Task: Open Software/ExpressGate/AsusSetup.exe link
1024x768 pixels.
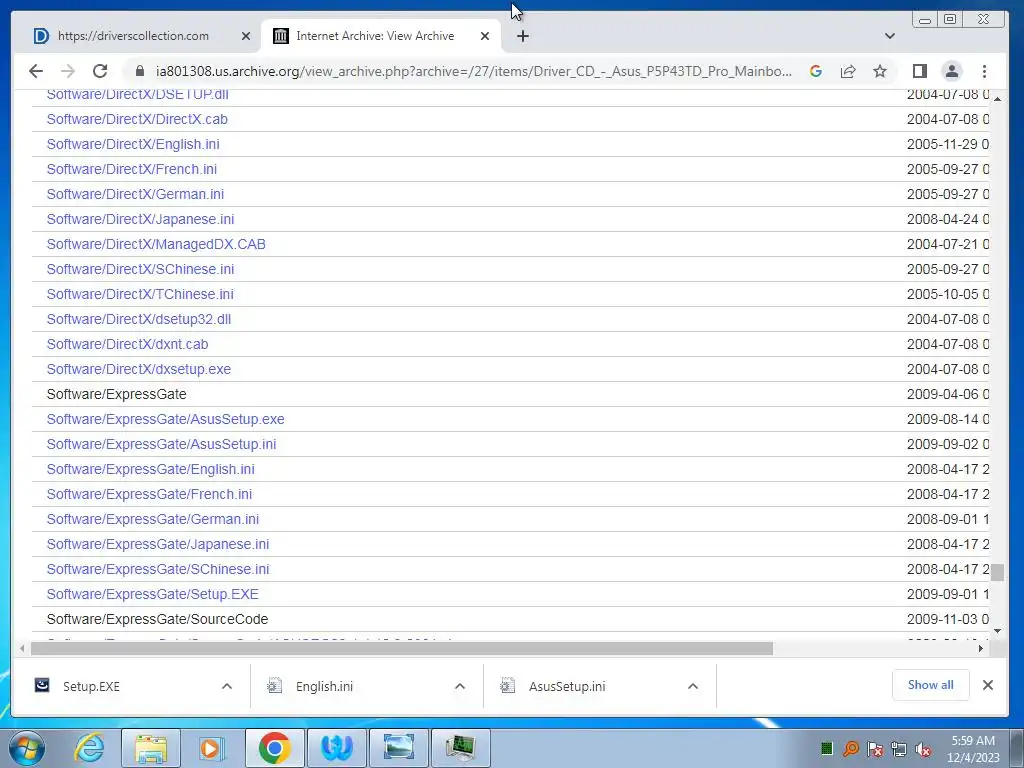Action: tap(166, 419)
